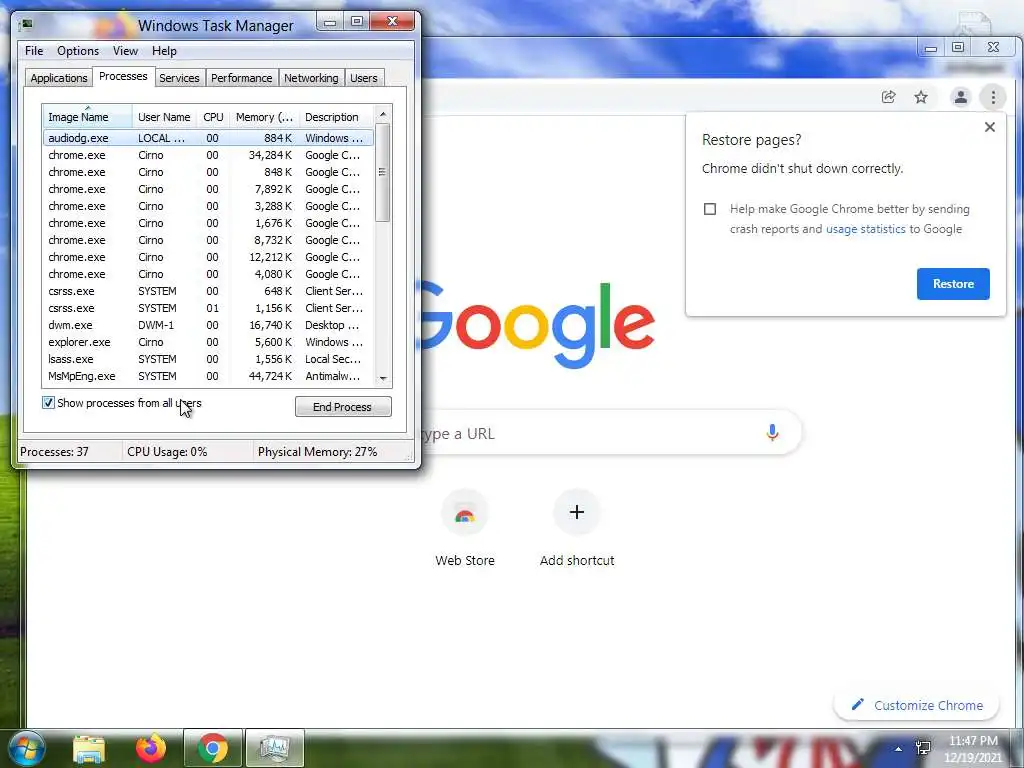The width and height of the screenshot is (1024, 768).
Task: Select the chrome.exe row using 12,212 K
Action: click(209, 257)
